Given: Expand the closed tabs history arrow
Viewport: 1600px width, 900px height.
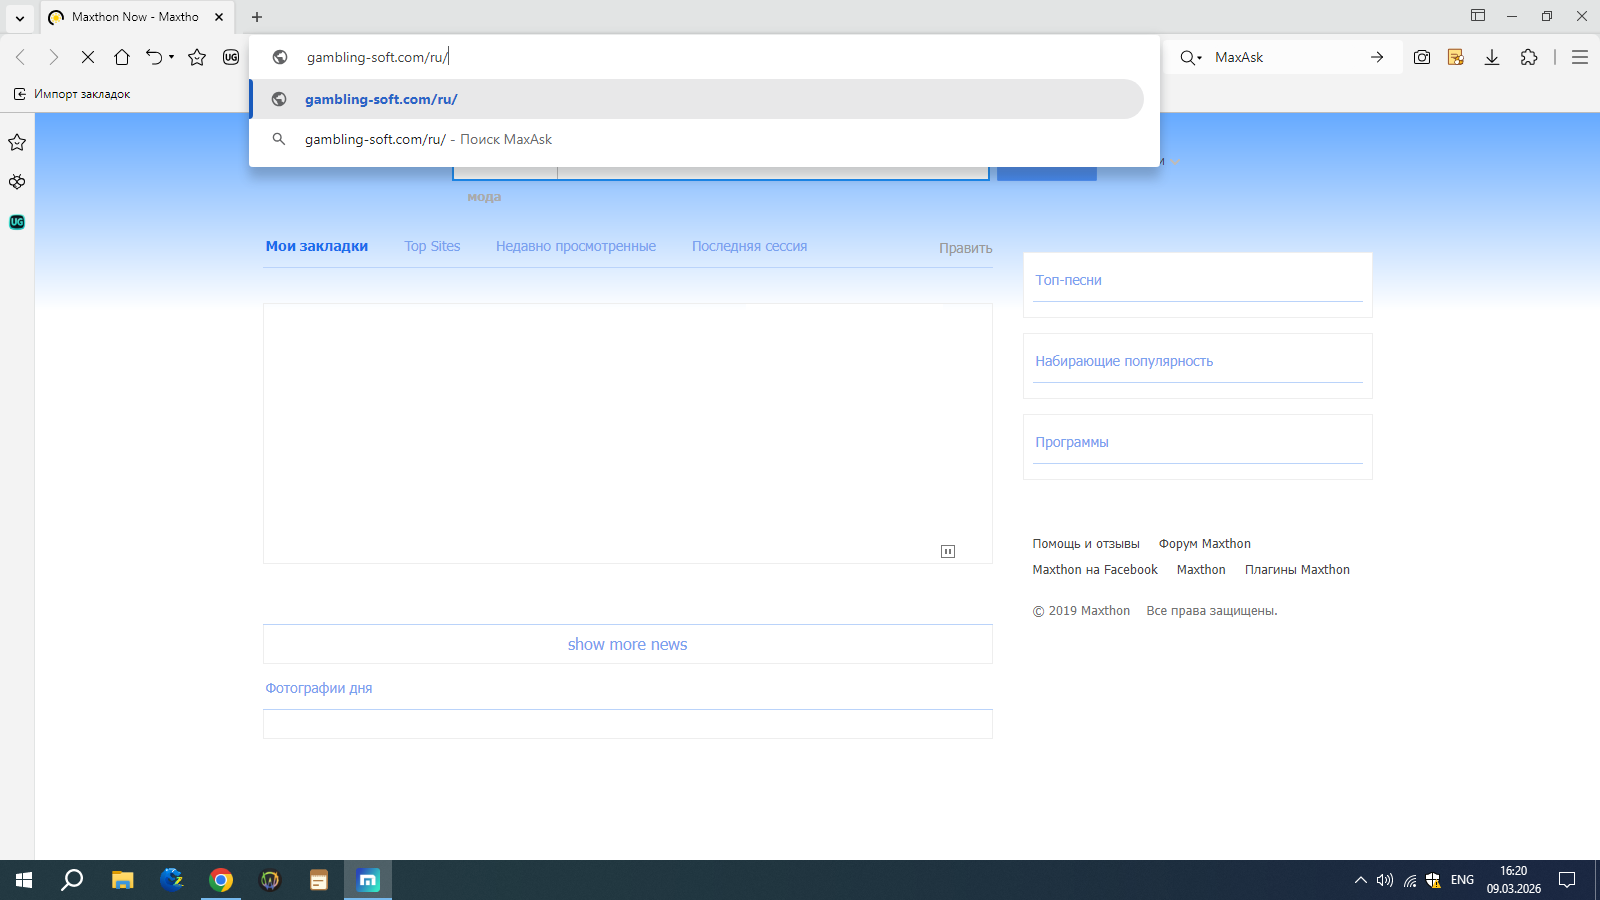Looking at the screenshot, I should pos(171,57).
